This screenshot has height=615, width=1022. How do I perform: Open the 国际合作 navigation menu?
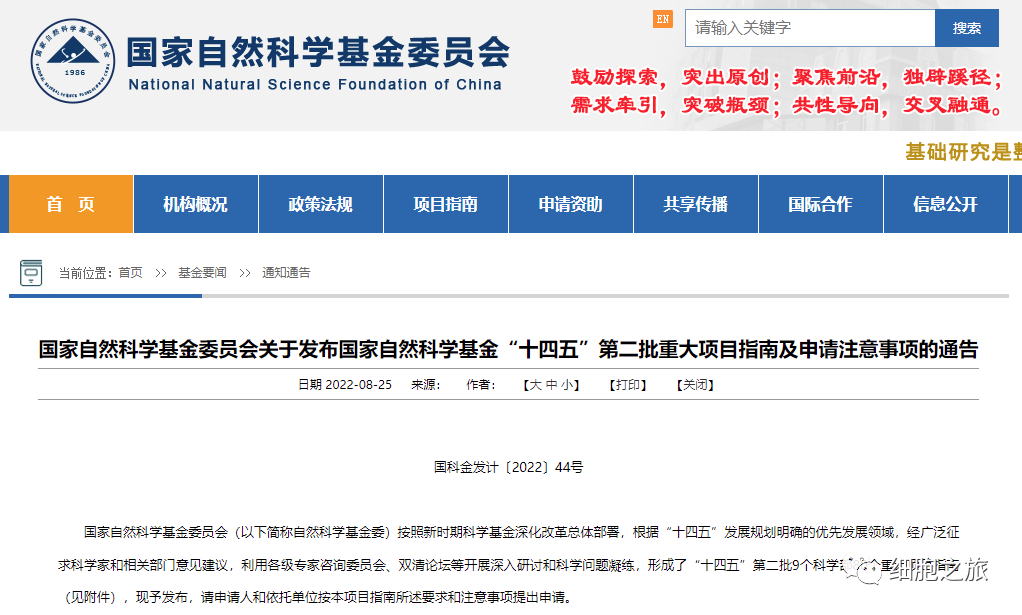[x=820, y=203]
